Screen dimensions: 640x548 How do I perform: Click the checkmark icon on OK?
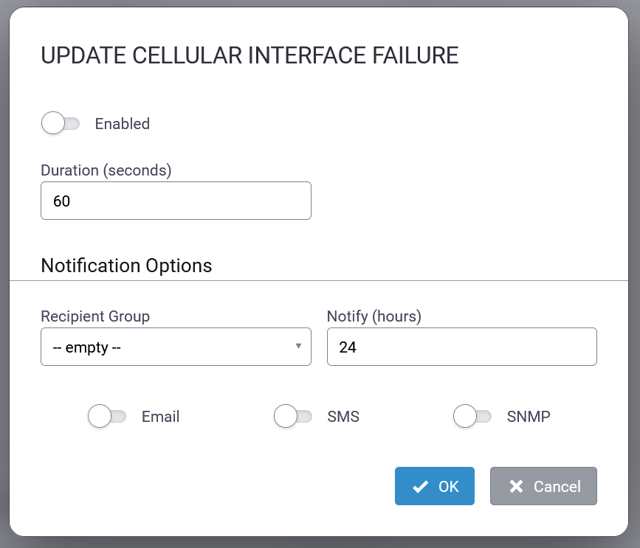(x=420, y=487)
